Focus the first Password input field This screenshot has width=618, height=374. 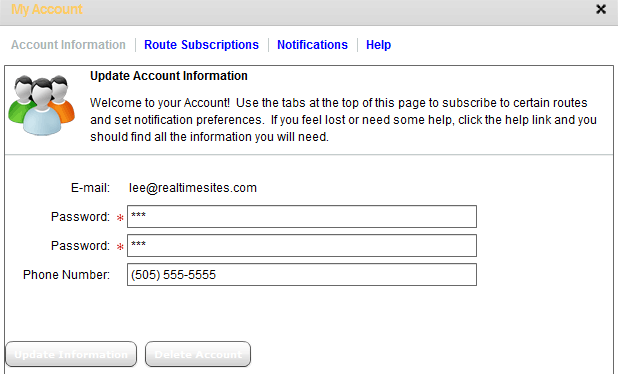pyautogui.click(x=302, y=216)
